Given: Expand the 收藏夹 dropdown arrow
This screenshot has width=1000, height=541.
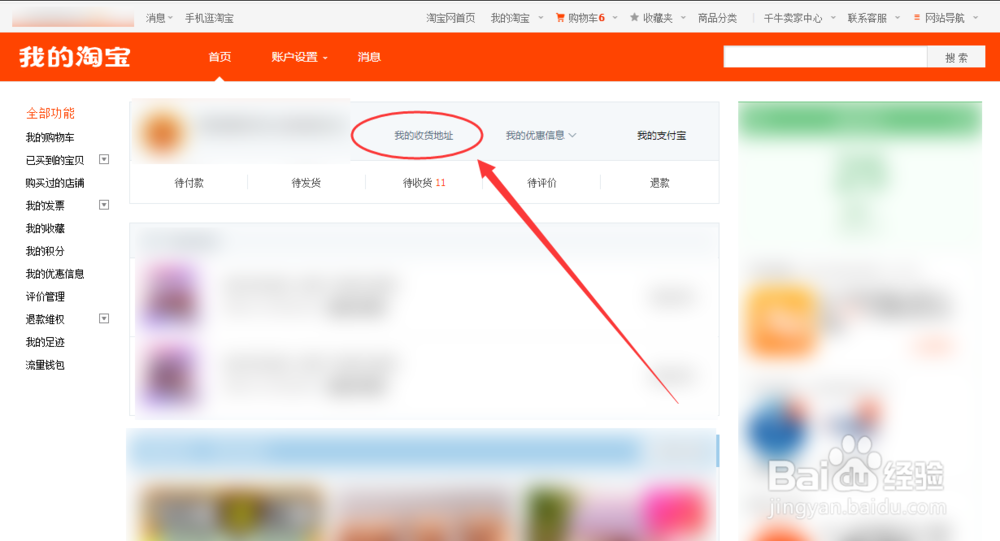Looking at the screenshot, I should point(683,18).
